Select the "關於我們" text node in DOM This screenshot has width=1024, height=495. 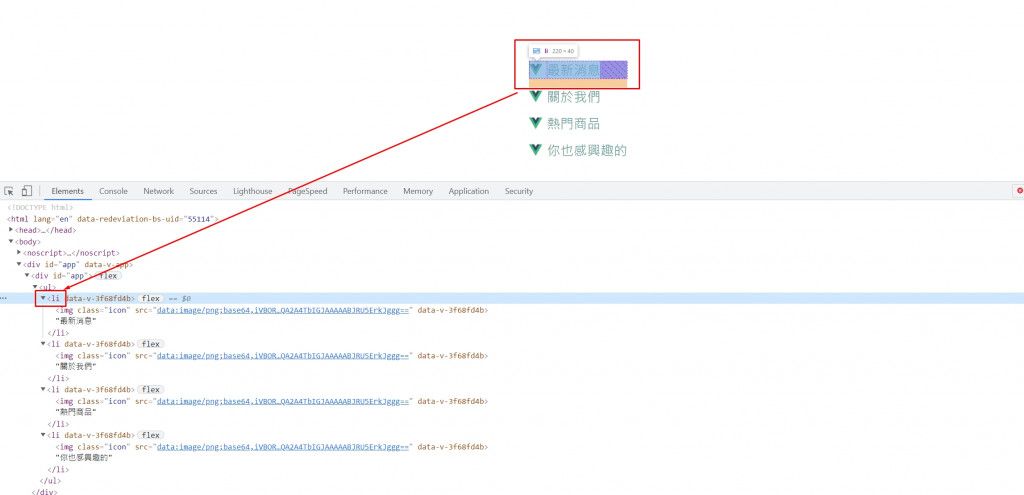tap(76, 367)
